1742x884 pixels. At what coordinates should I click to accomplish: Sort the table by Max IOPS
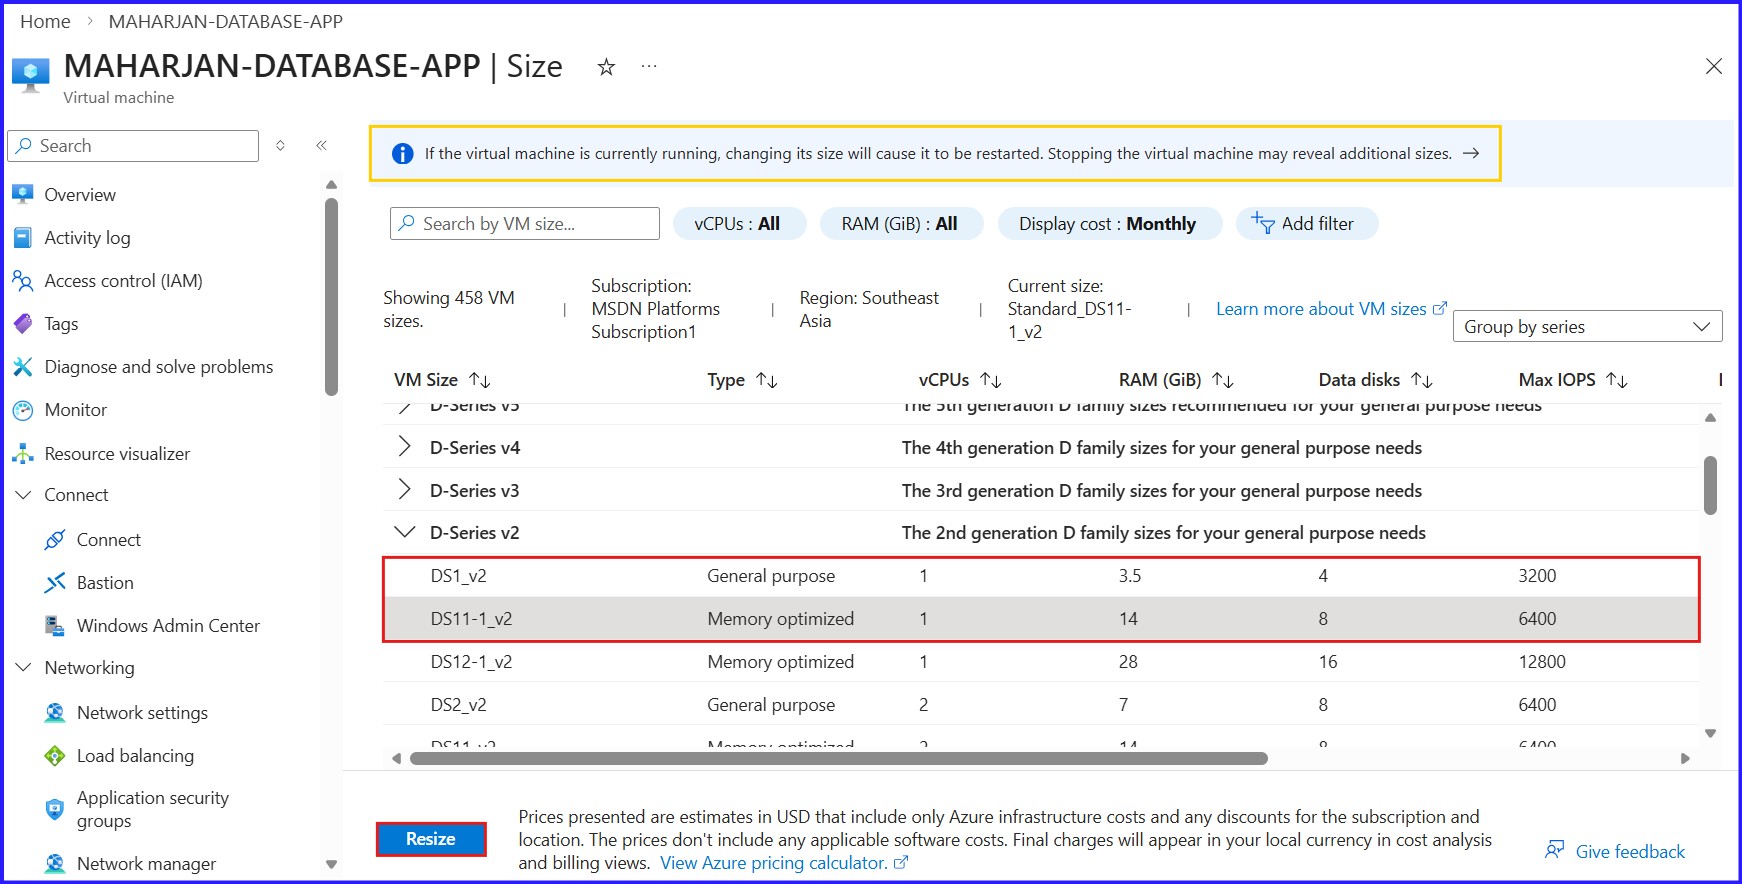coord(1617,380)
